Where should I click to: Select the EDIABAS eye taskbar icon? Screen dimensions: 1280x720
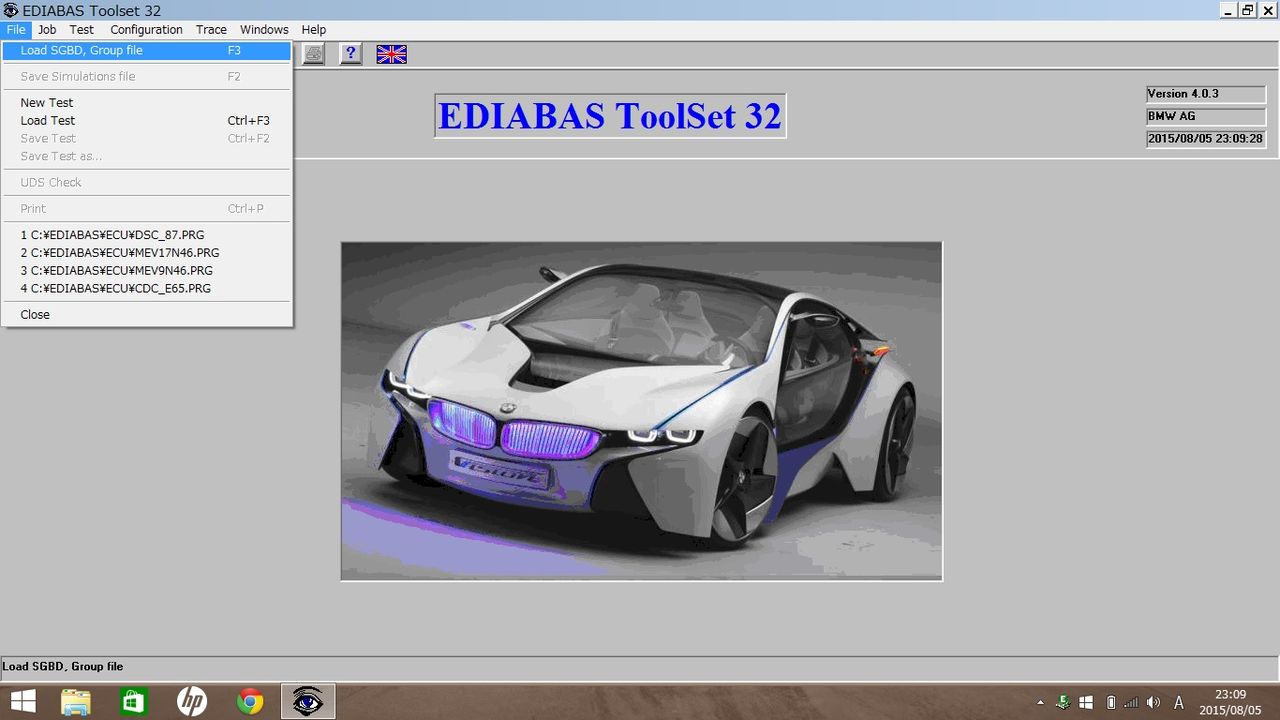pos(308,702)
